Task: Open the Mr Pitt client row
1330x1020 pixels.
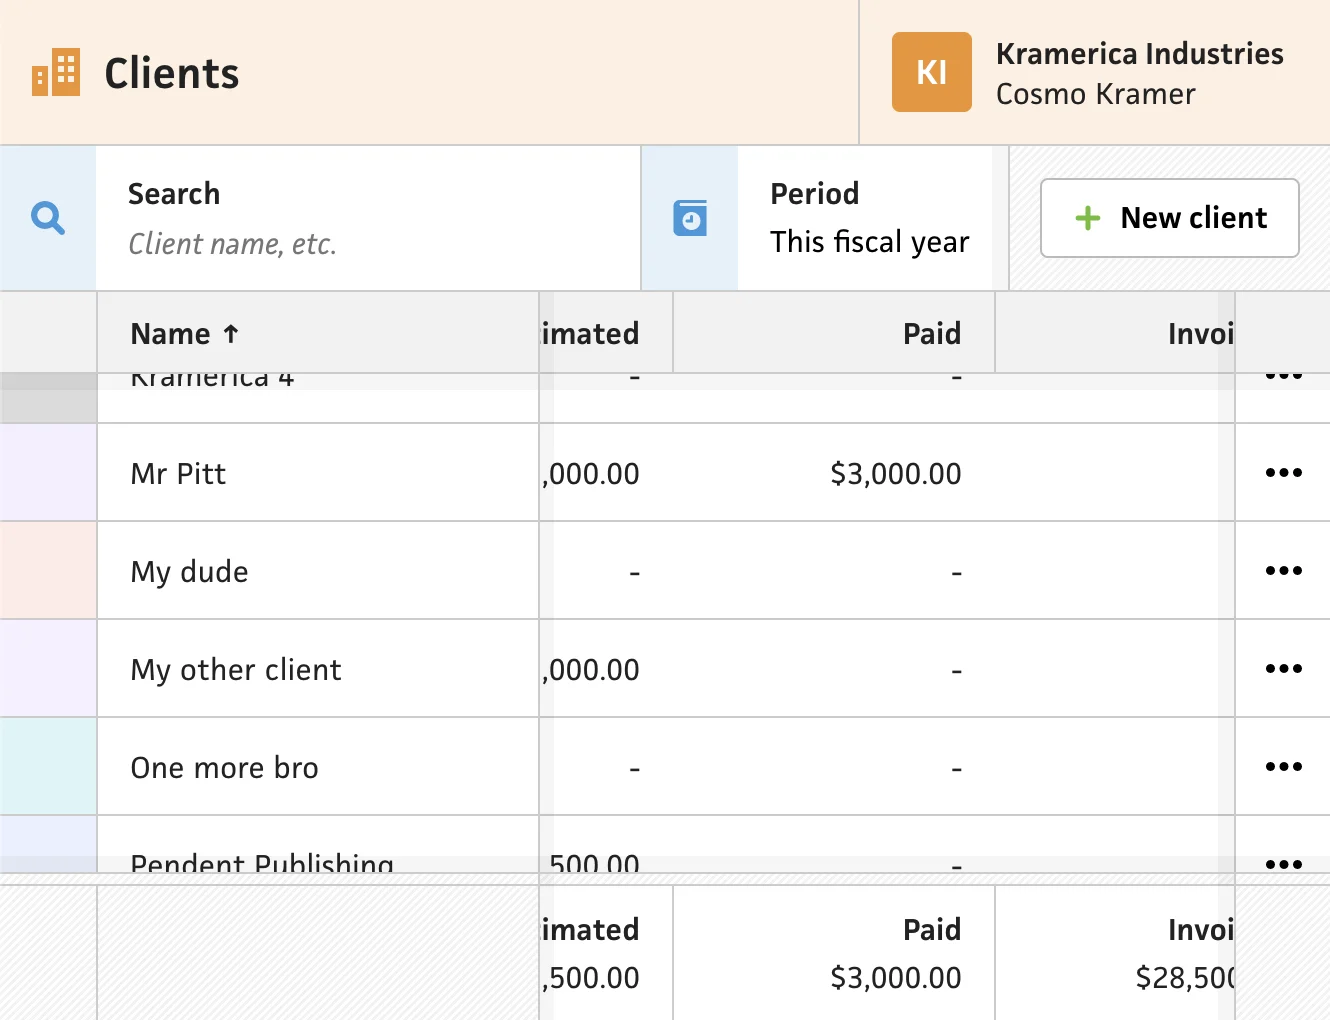Action: coord(179,474)
